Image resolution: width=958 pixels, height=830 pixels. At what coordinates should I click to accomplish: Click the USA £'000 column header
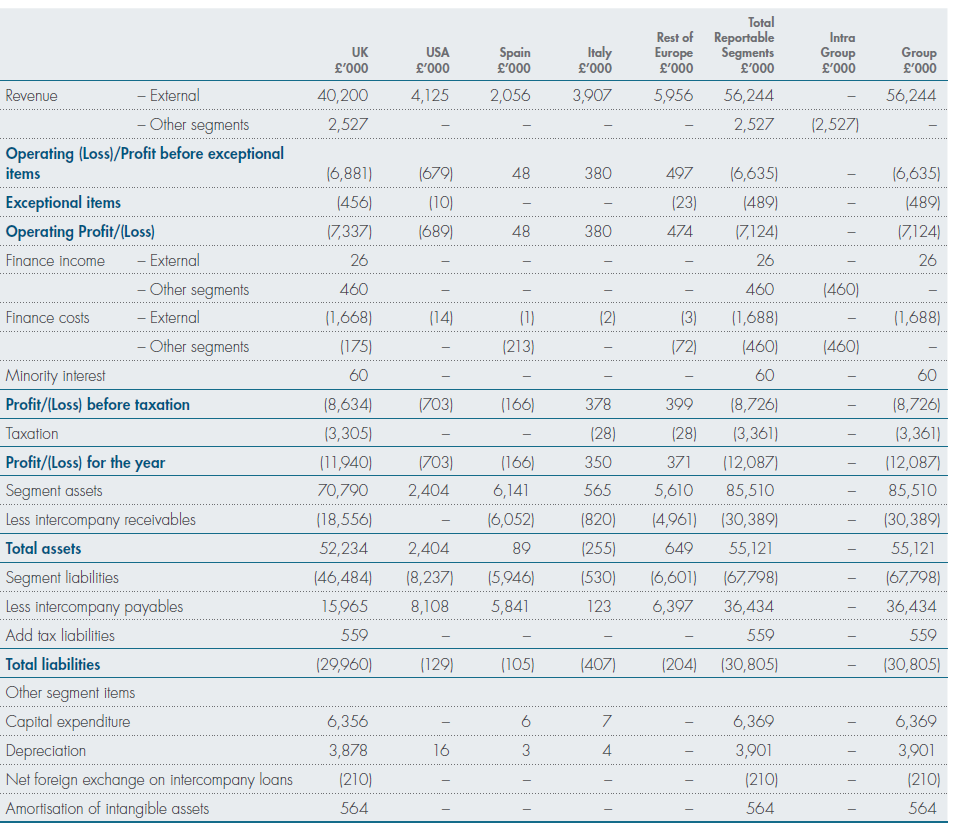click(433, 61)
